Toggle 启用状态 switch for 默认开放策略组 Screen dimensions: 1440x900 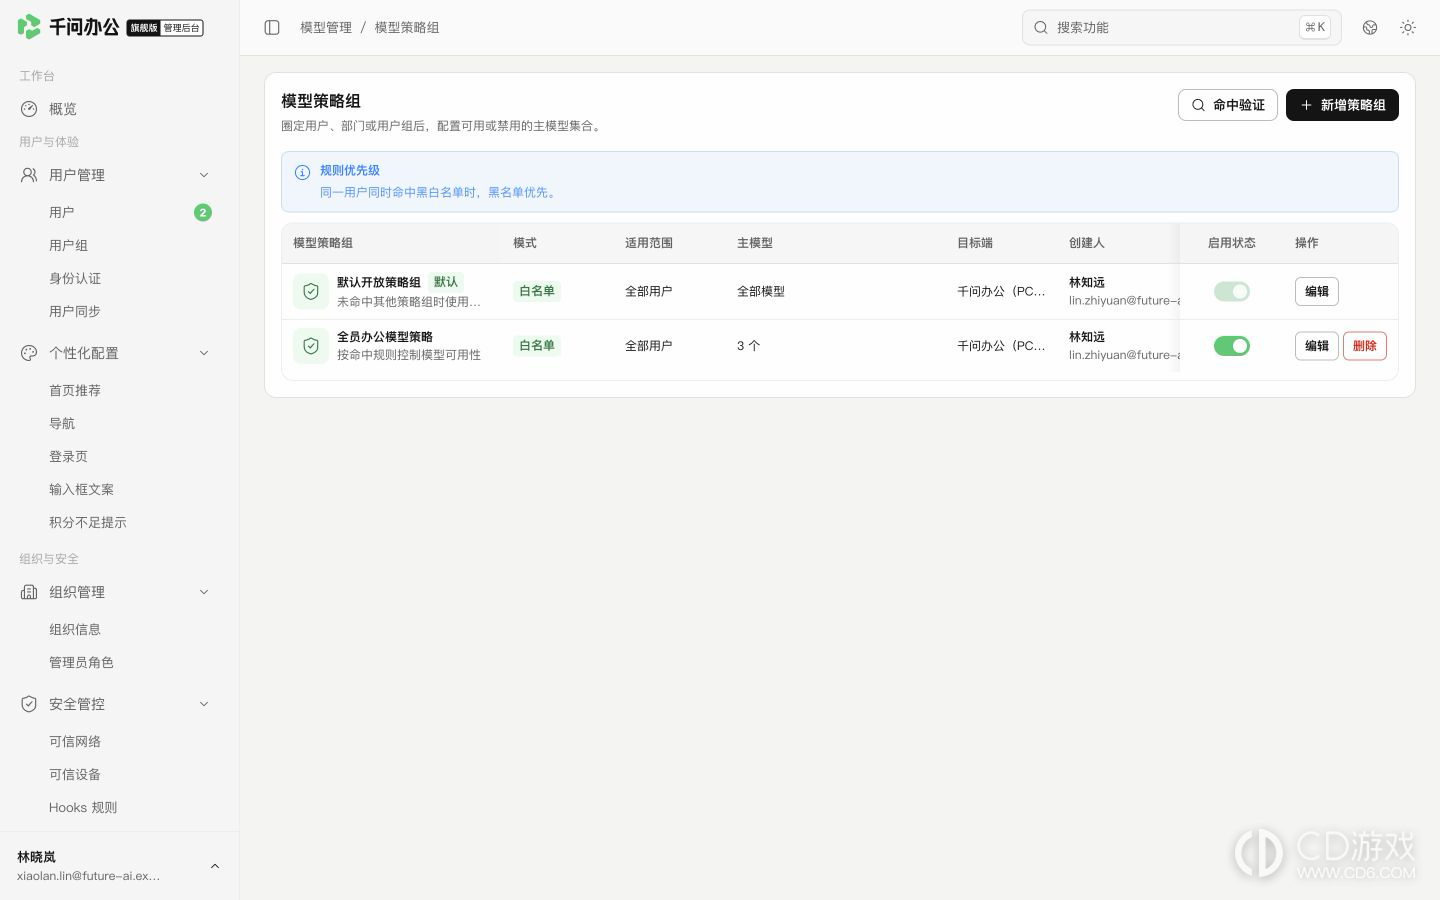[1232, 291]
